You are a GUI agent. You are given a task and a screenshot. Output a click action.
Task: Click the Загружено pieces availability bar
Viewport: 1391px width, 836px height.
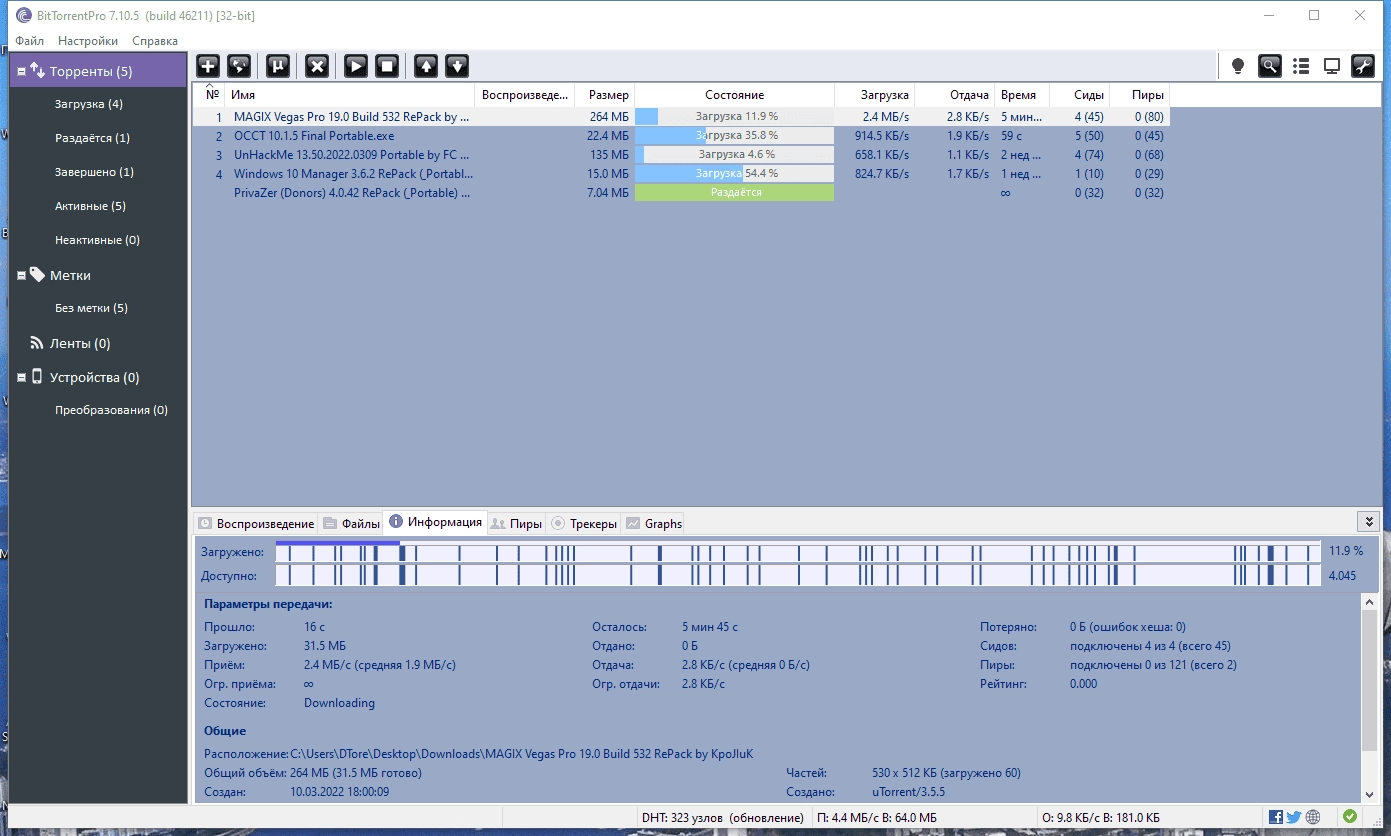(x=797, y=552)
